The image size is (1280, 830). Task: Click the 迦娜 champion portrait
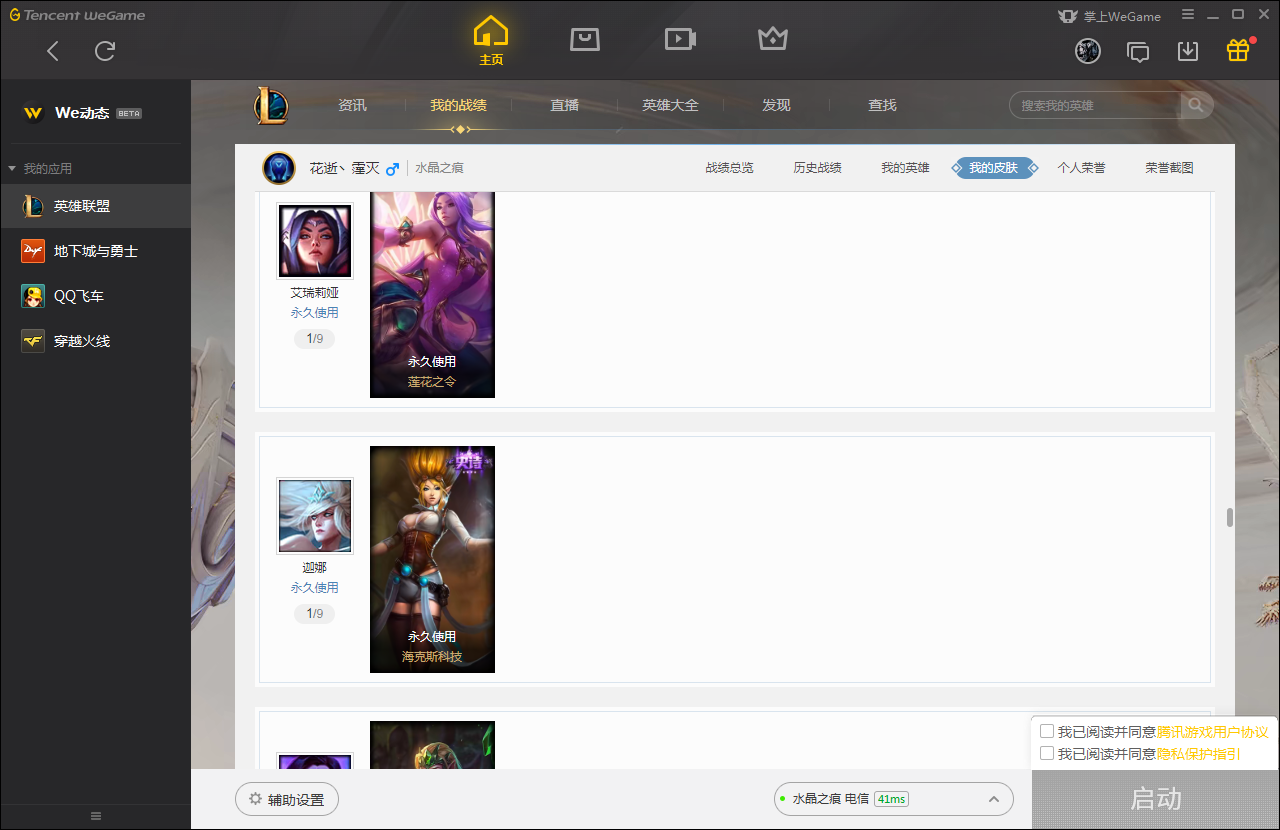click(315, 516)
